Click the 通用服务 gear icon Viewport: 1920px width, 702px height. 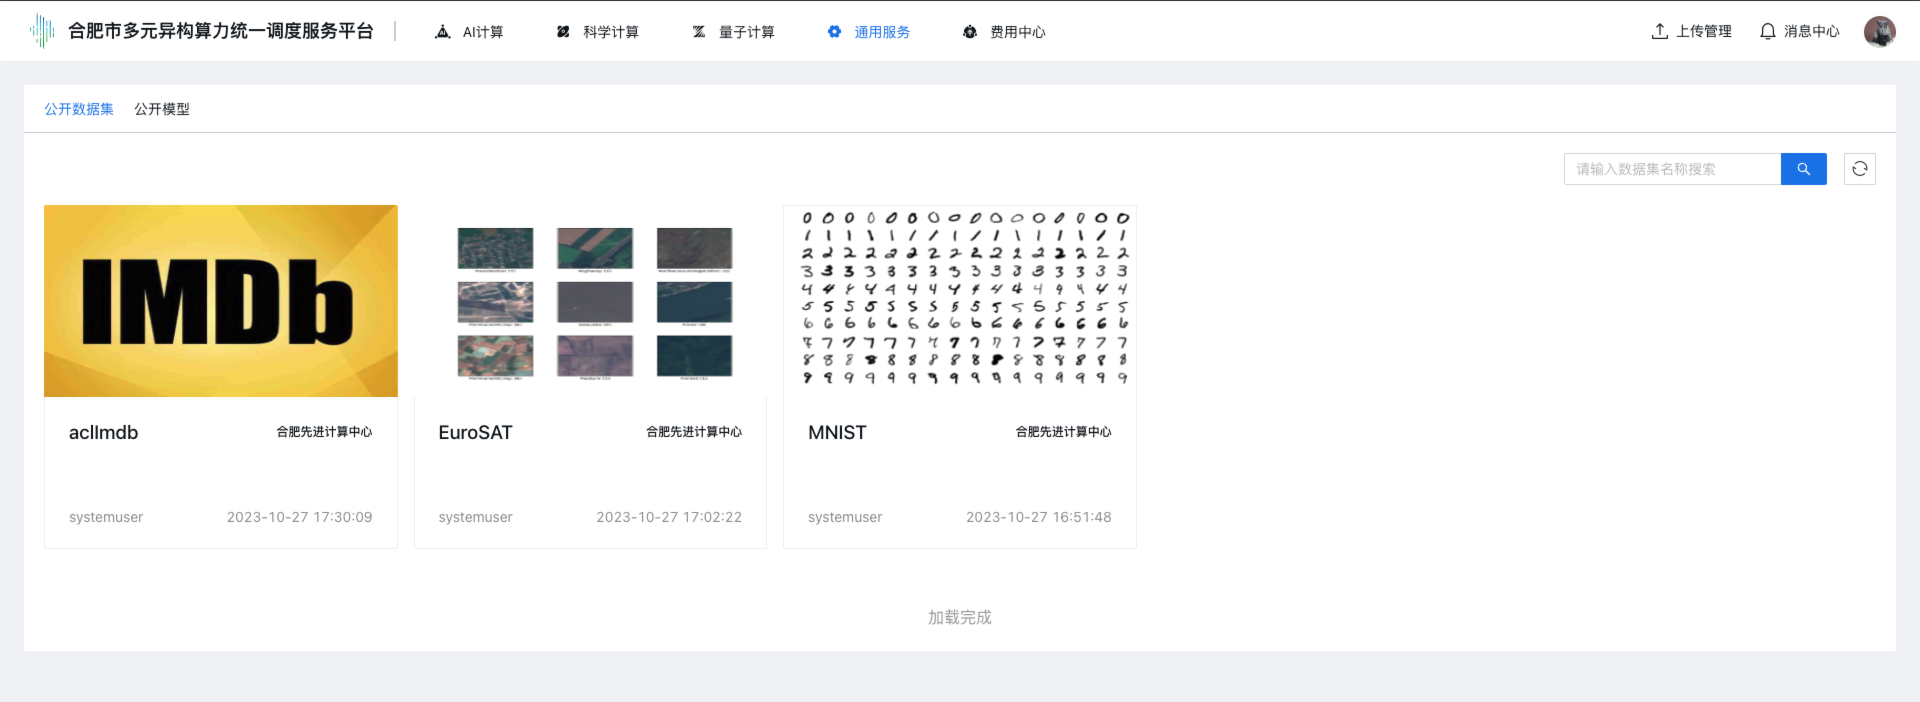(834, 32)
